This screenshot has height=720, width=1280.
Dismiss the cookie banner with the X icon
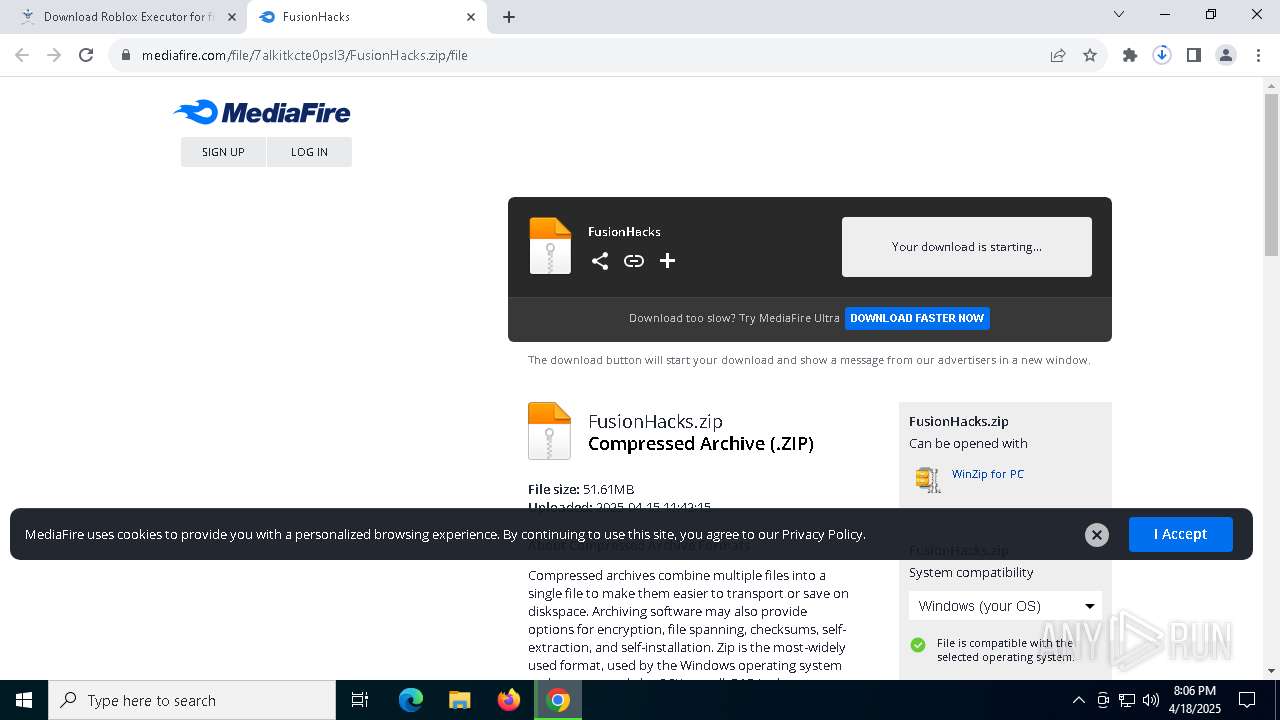coord(1097,535)
